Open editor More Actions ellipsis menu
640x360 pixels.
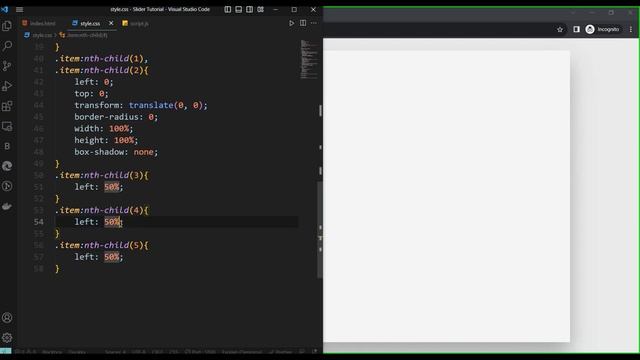(x=314, y=23)
